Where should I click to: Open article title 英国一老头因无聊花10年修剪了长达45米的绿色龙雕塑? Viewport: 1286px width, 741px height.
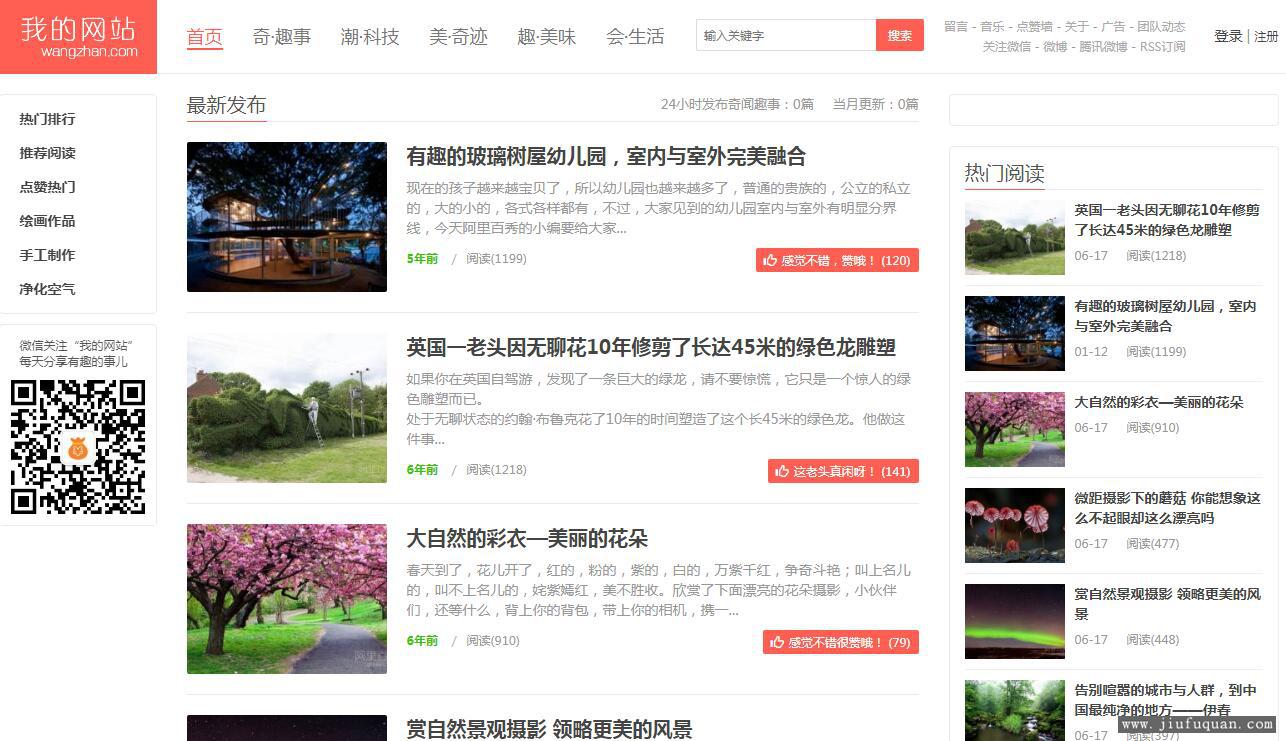click(x=651, y=347)
